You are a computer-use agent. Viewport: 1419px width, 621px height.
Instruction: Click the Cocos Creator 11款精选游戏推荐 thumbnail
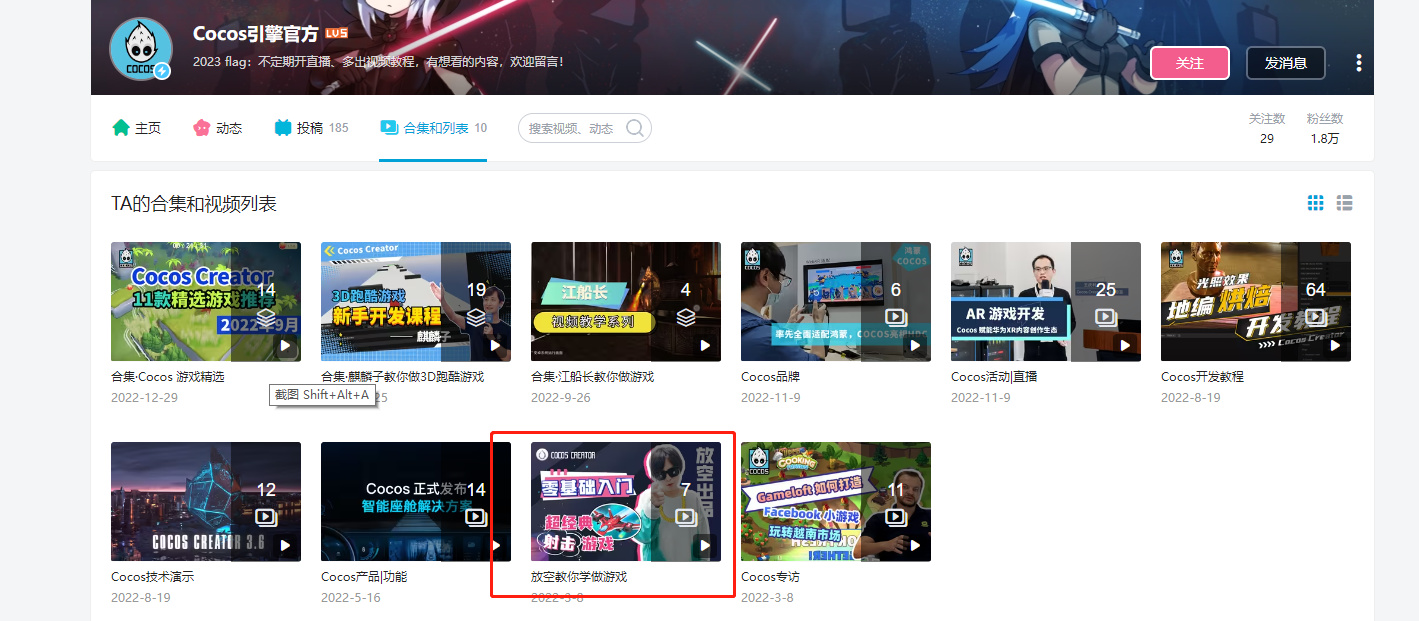point(206,301)
